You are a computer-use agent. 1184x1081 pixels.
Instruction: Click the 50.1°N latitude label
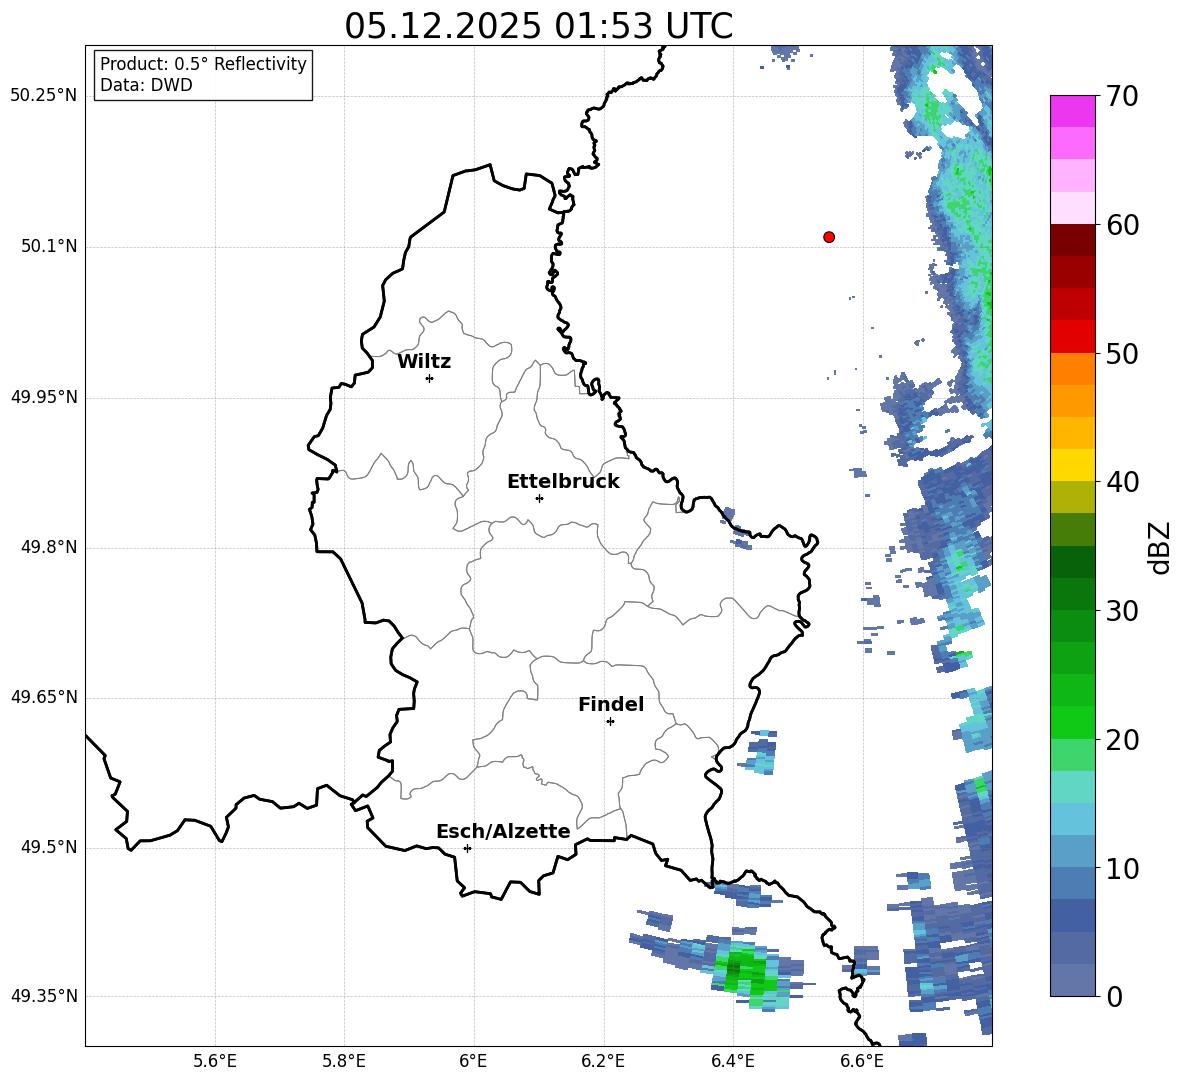click(48, 246)
